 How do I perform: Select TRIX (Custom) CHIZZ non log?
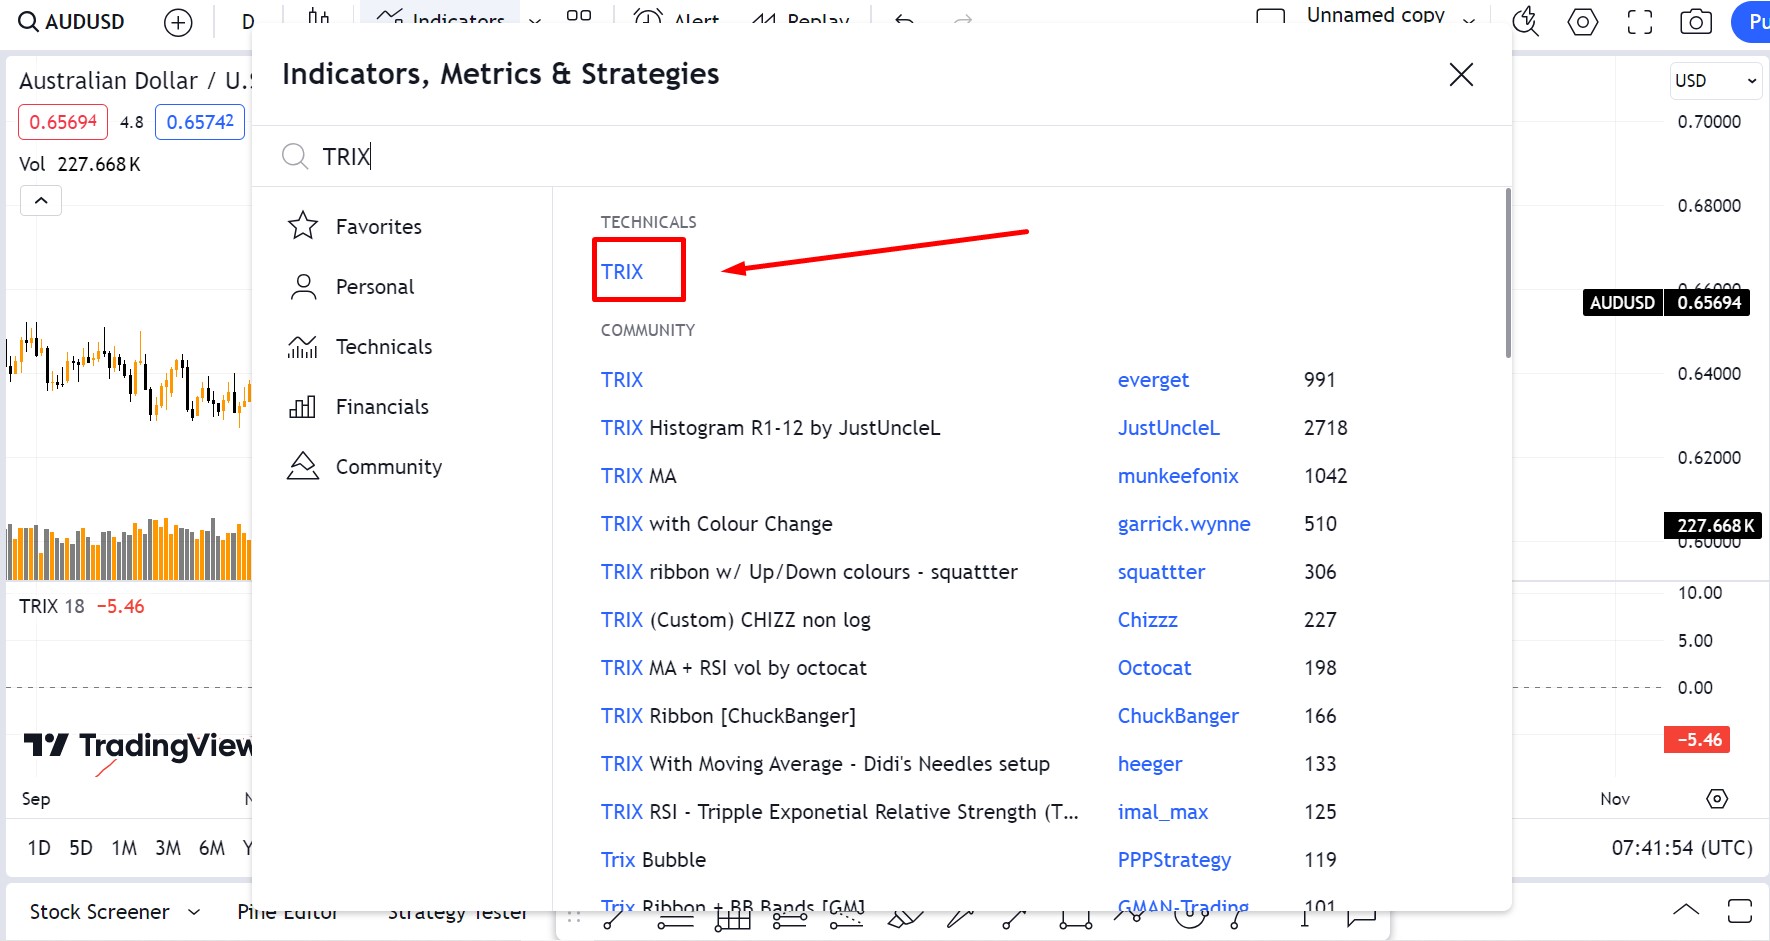735,620
